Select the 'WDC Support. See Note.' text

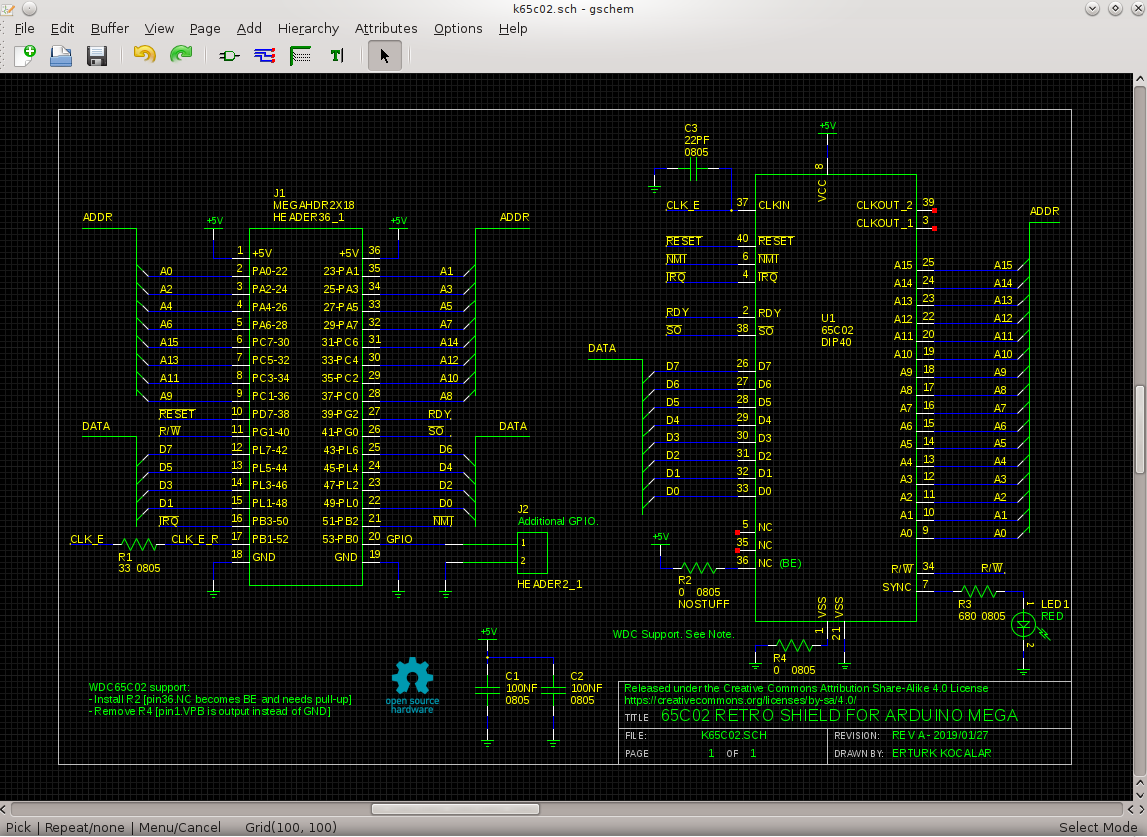pyautogui.click(x=673, y=634)
